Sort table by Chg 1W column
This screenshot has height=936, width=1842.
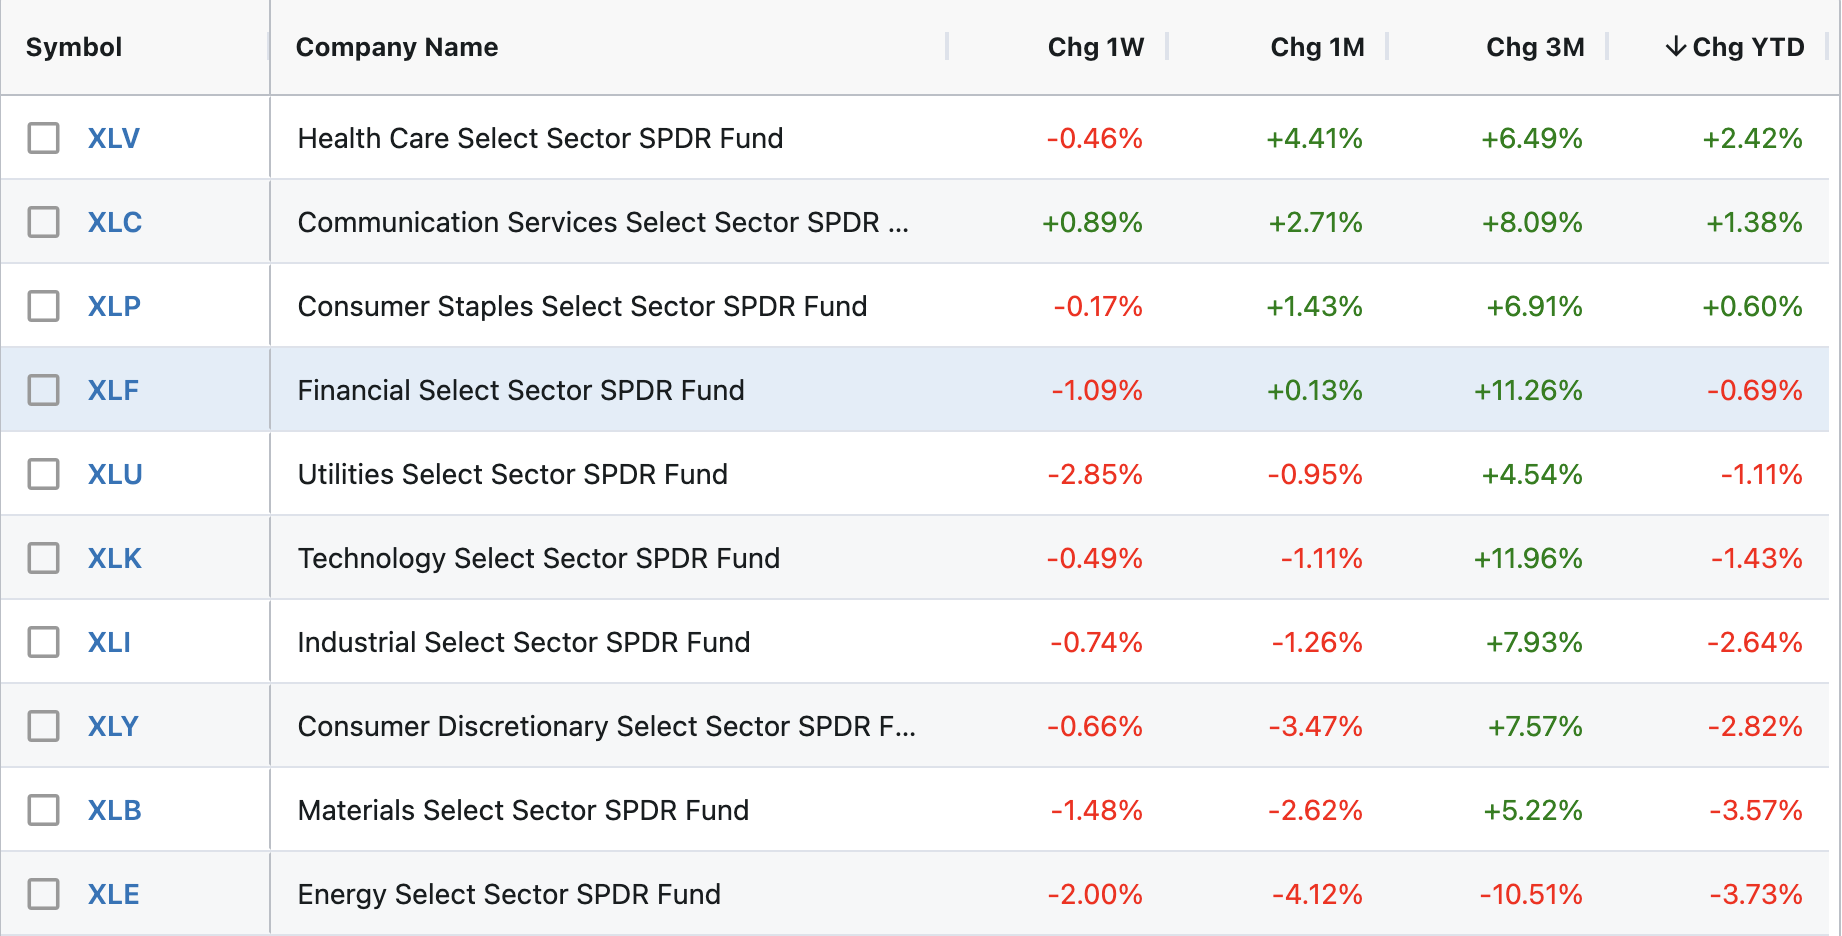(1095, 46)
